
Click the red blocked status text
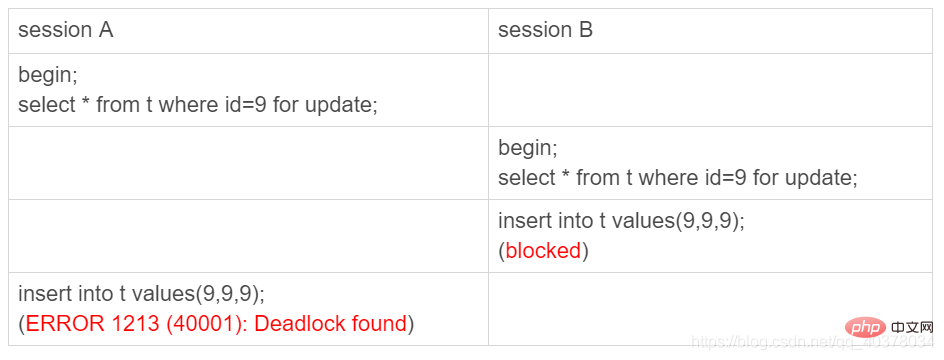click(x=544, y=250)
